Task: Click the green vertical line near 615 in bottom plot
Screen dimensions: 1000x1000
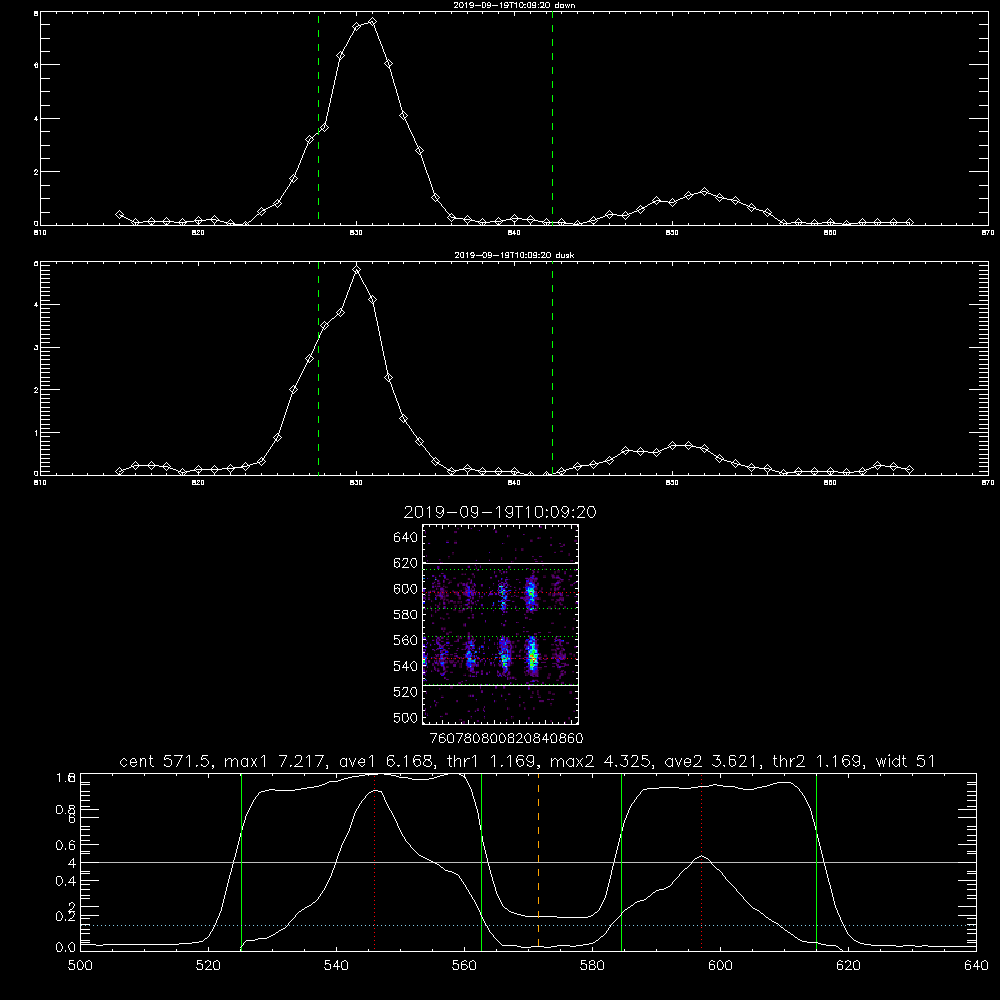Action: click(x=816, y=861)
